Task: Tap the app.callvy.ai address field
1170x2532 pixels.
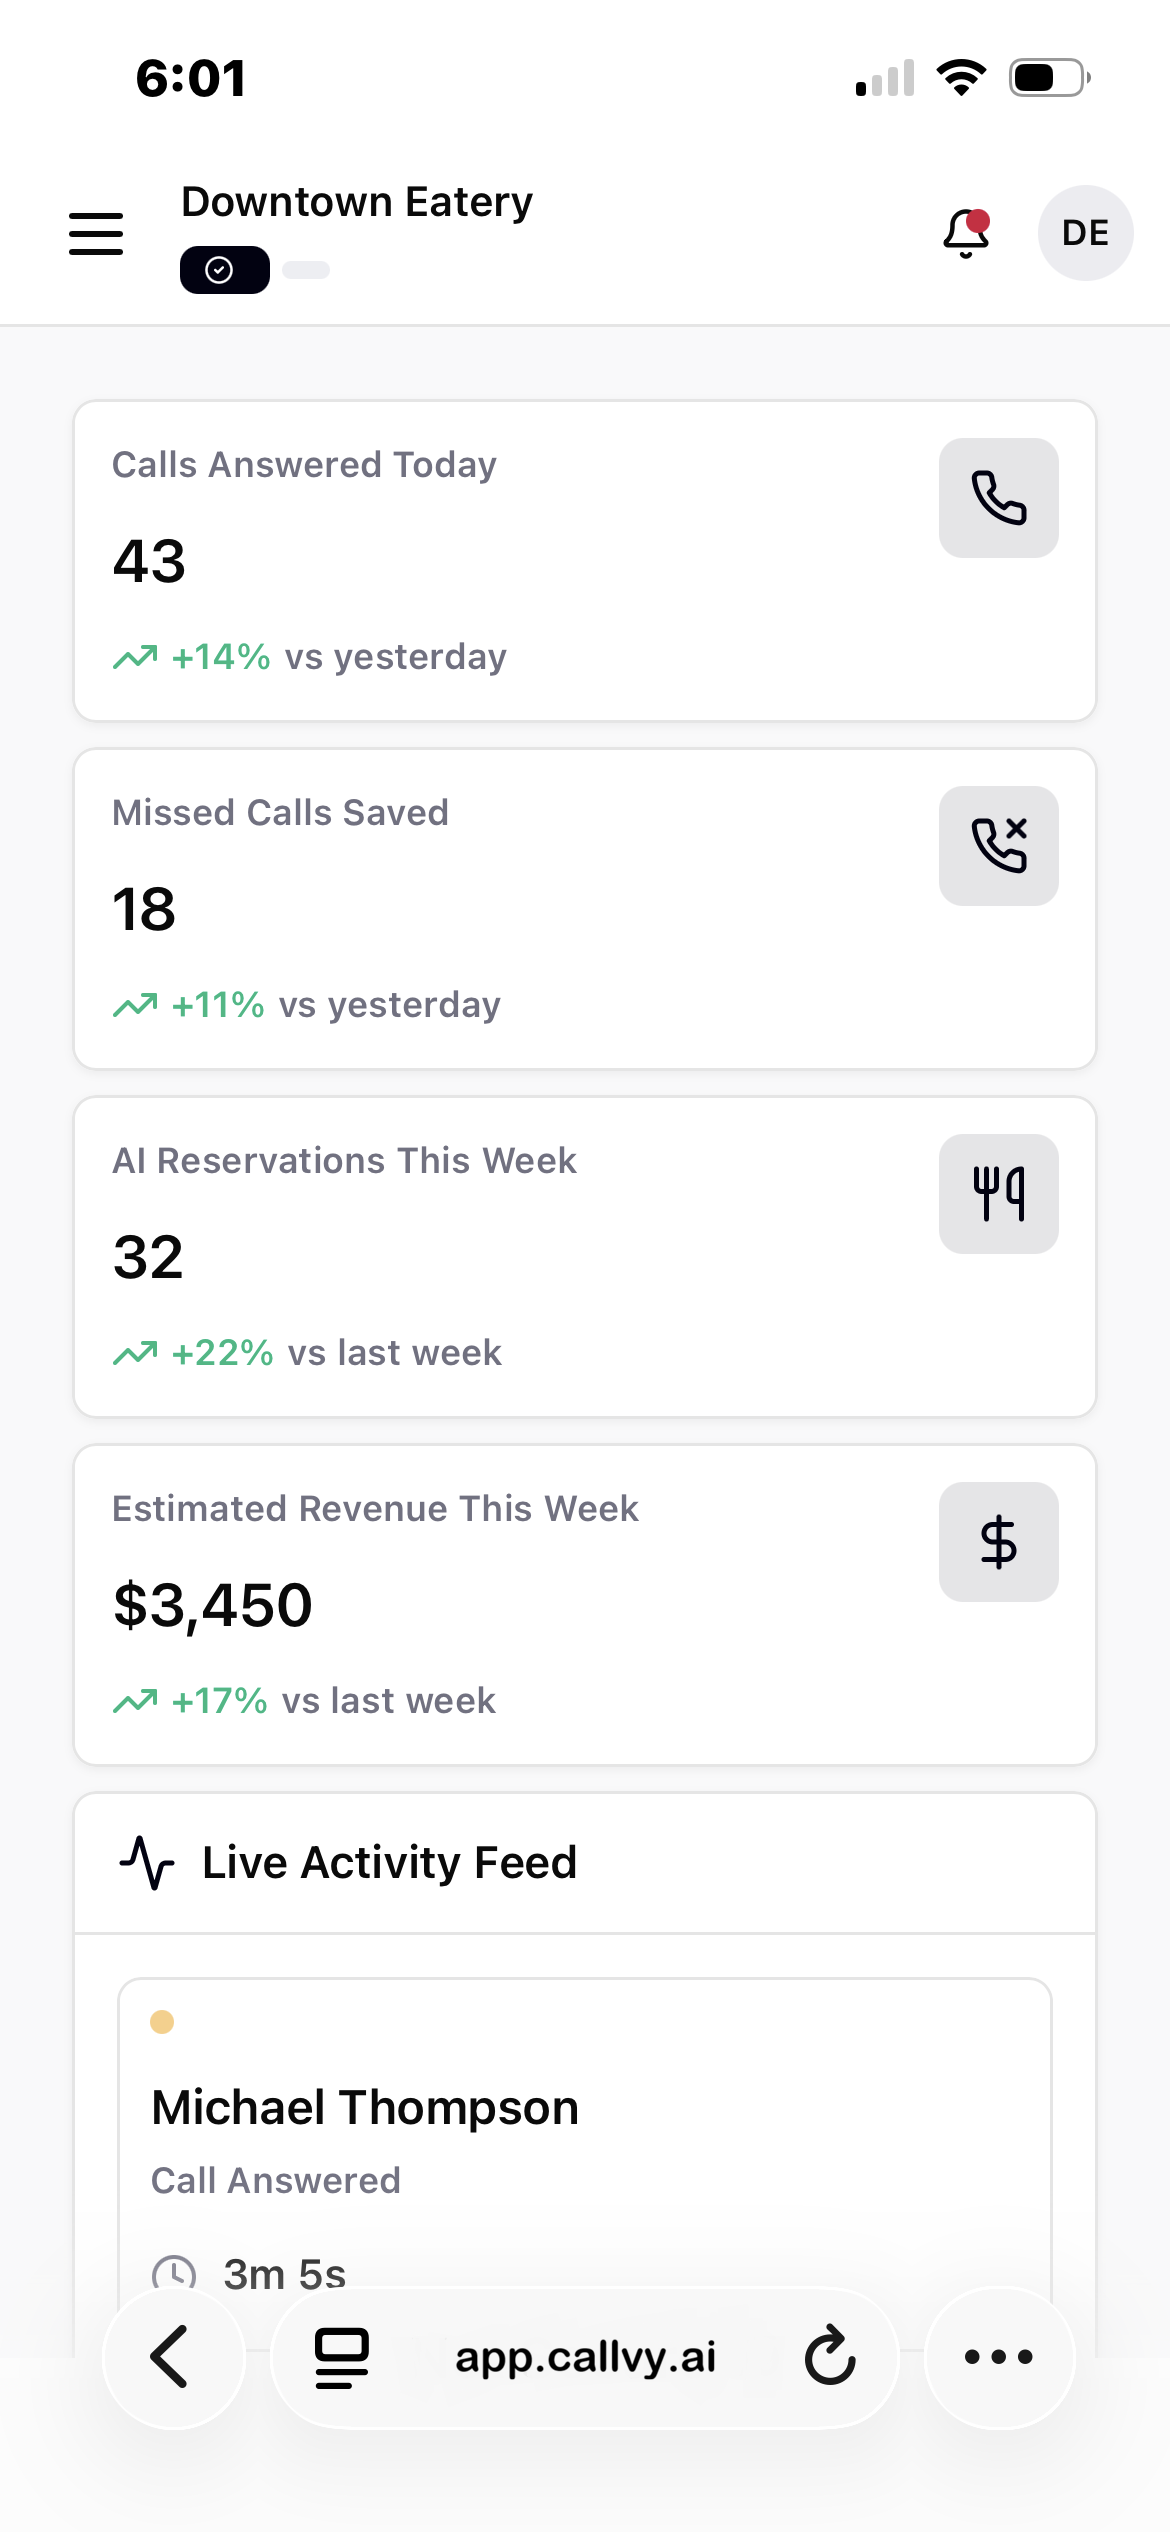Action: click(x=585, y=2357)
